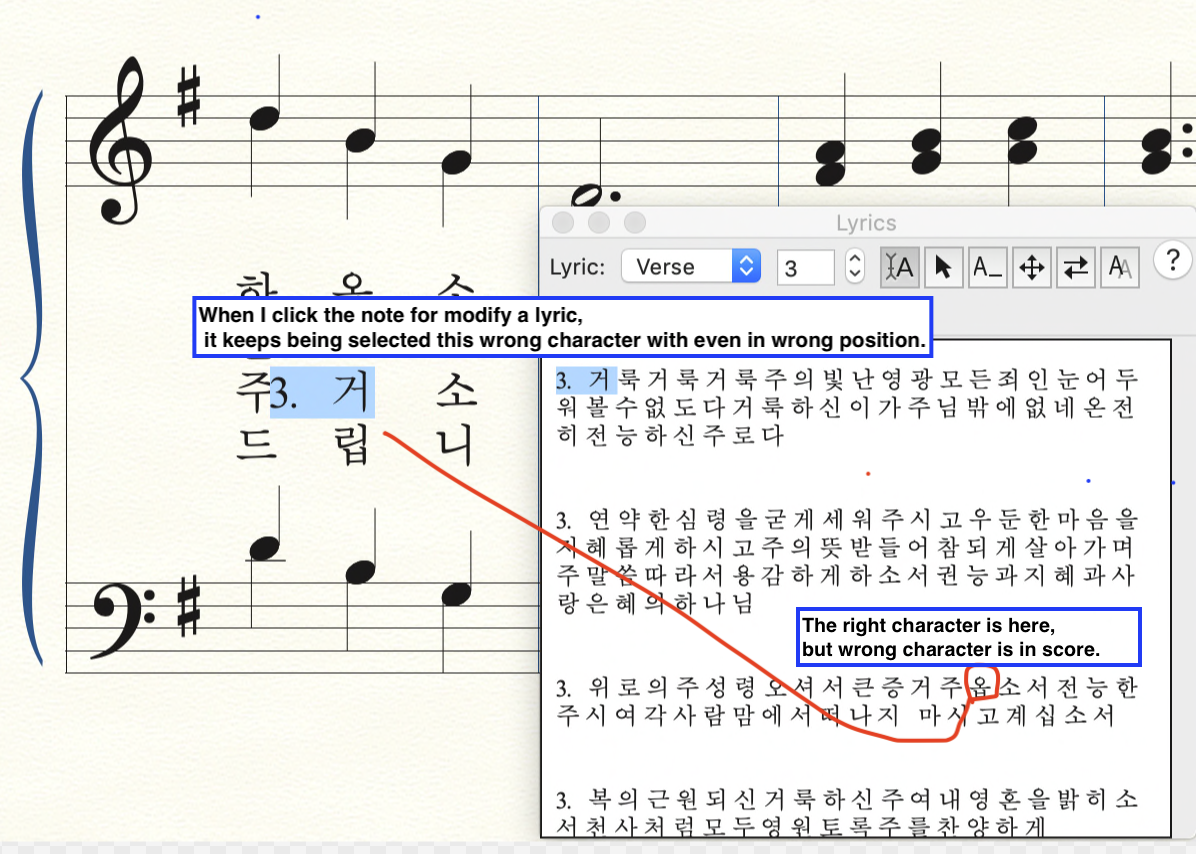Choose the Edit Word Extensions tool
The image size is (1196, 854).
pyautogui.click(x=987, y=267)
